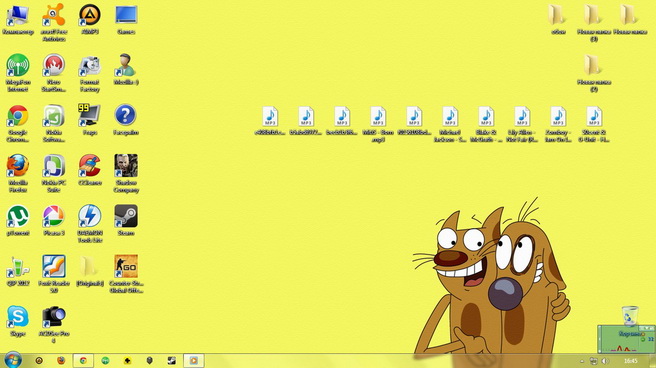Open the Skype desktop shortcut

tap(18, 321)
